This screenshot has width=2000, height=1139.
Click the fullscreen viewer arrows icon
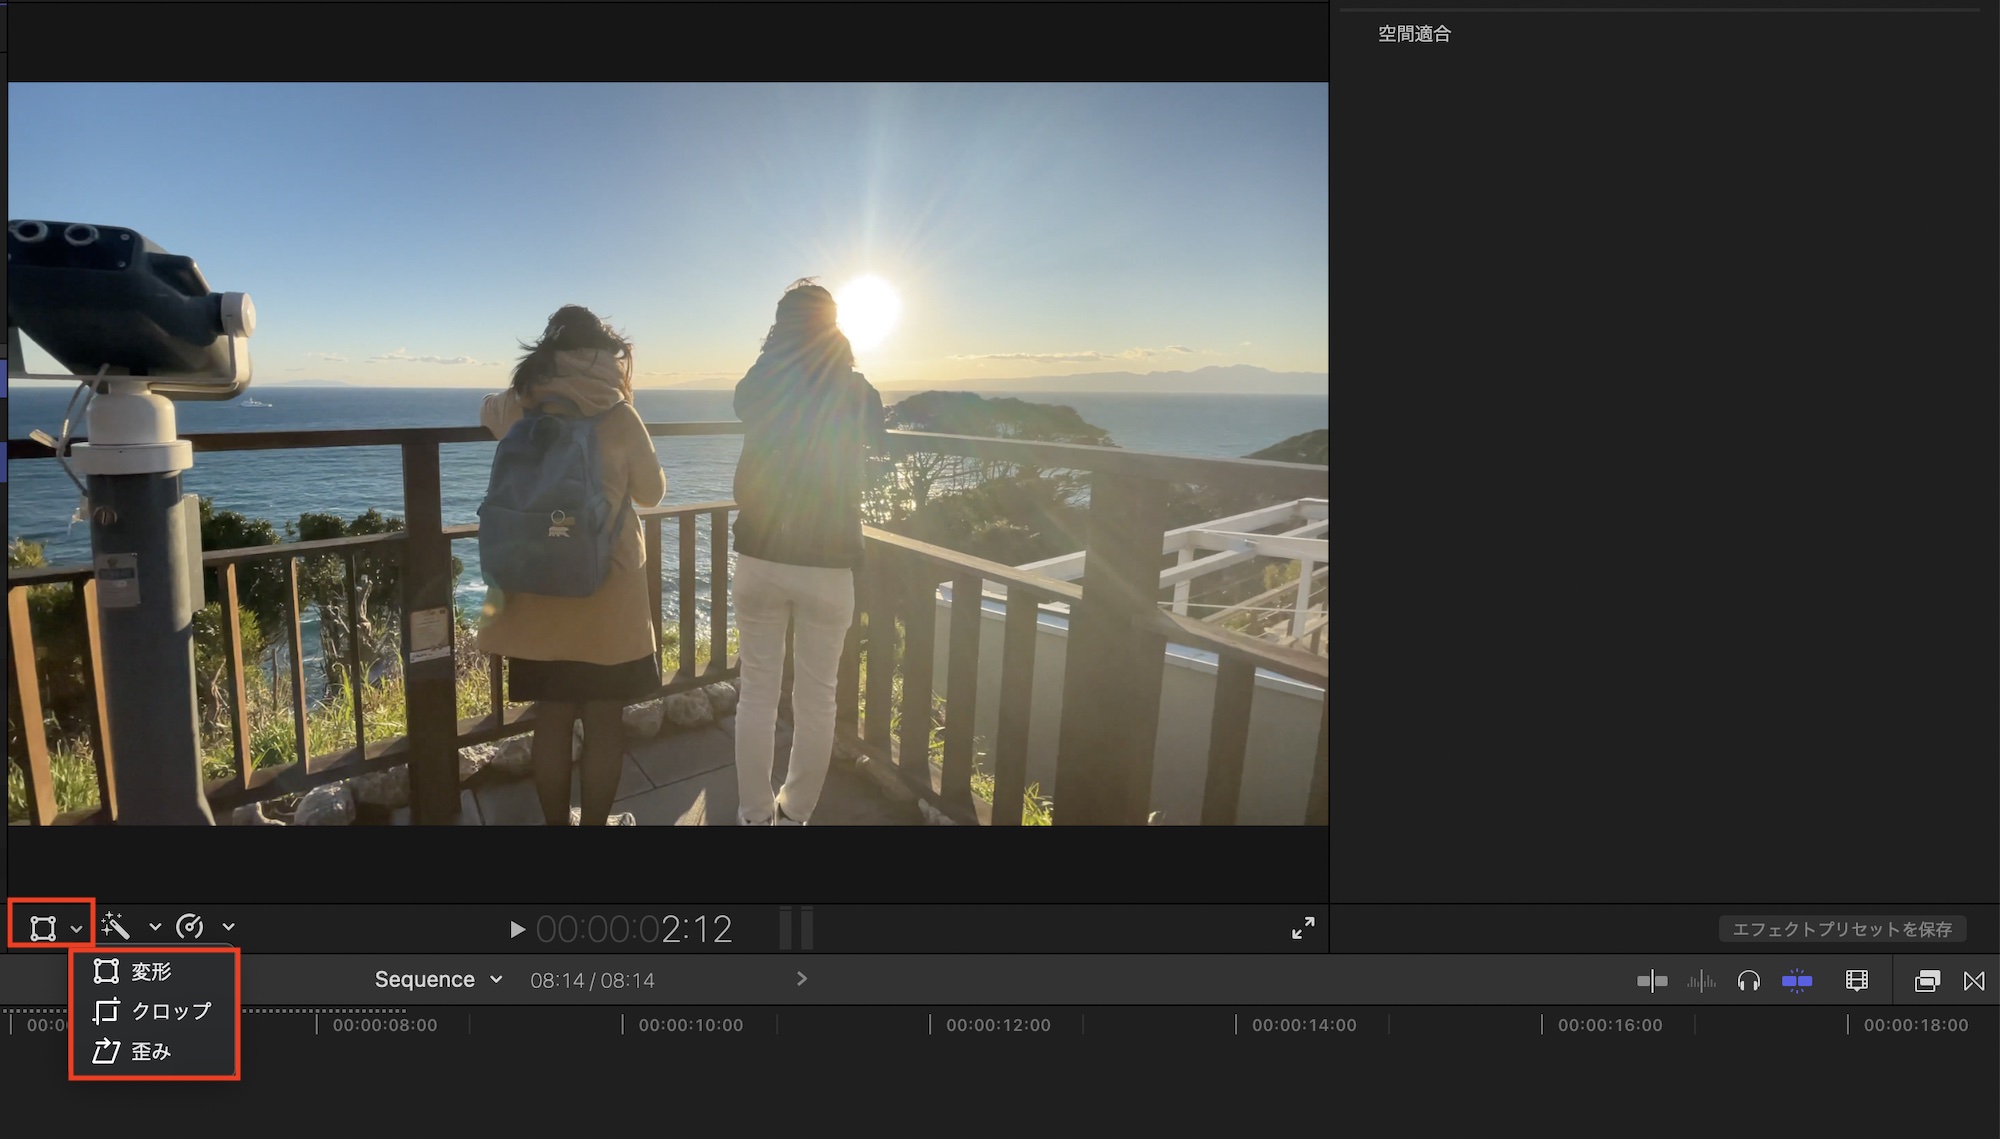(x=1303, y=928)
